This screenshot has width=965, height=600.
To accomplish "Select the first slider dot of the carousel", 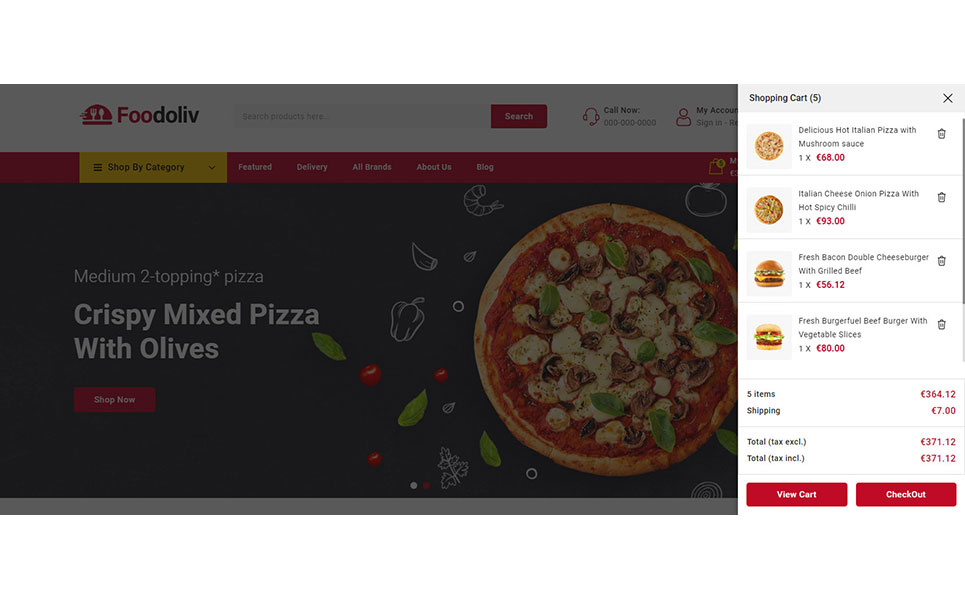I will click(x=414, y=486).
